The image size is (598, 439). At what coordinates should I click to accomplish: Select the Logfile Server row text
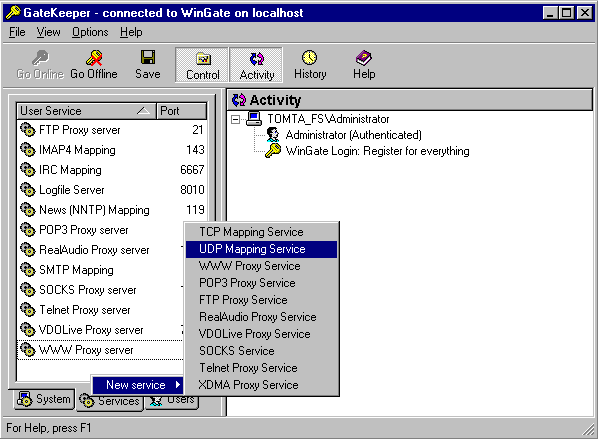tap(72, 190)
